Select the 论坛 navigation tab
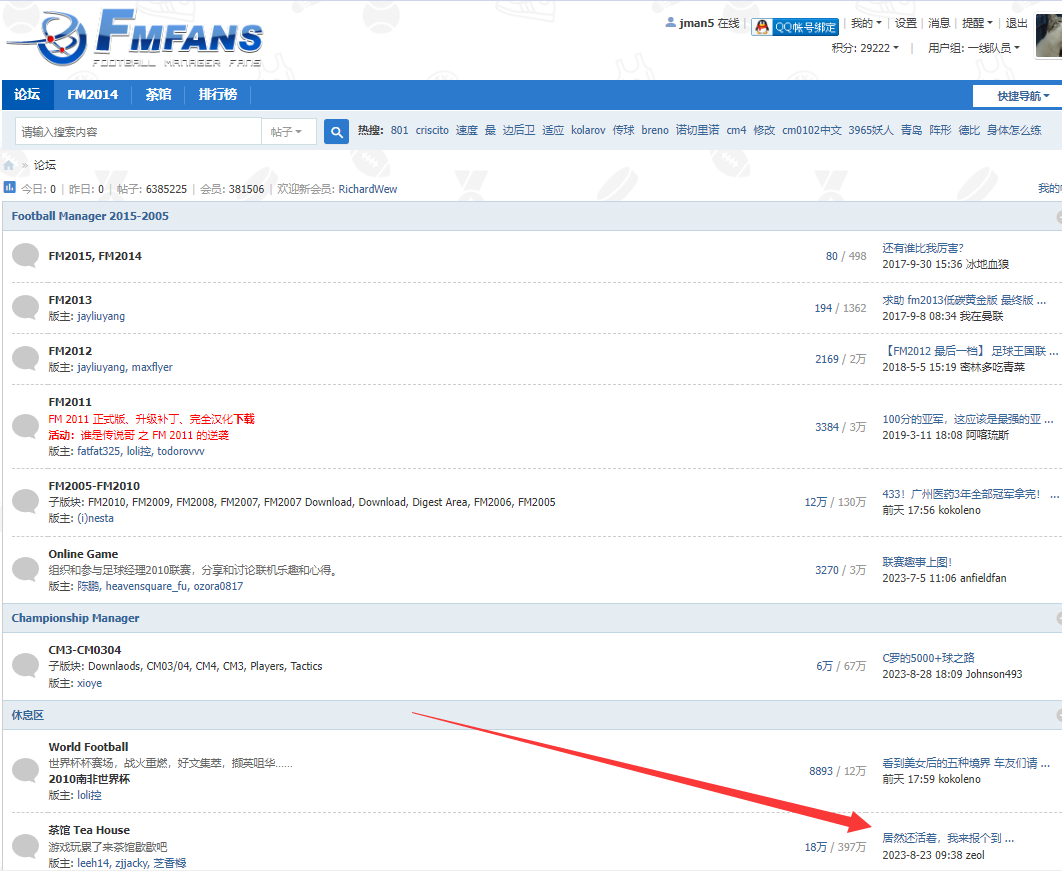This screenshot has height=873, width=1062. [27, 95]
